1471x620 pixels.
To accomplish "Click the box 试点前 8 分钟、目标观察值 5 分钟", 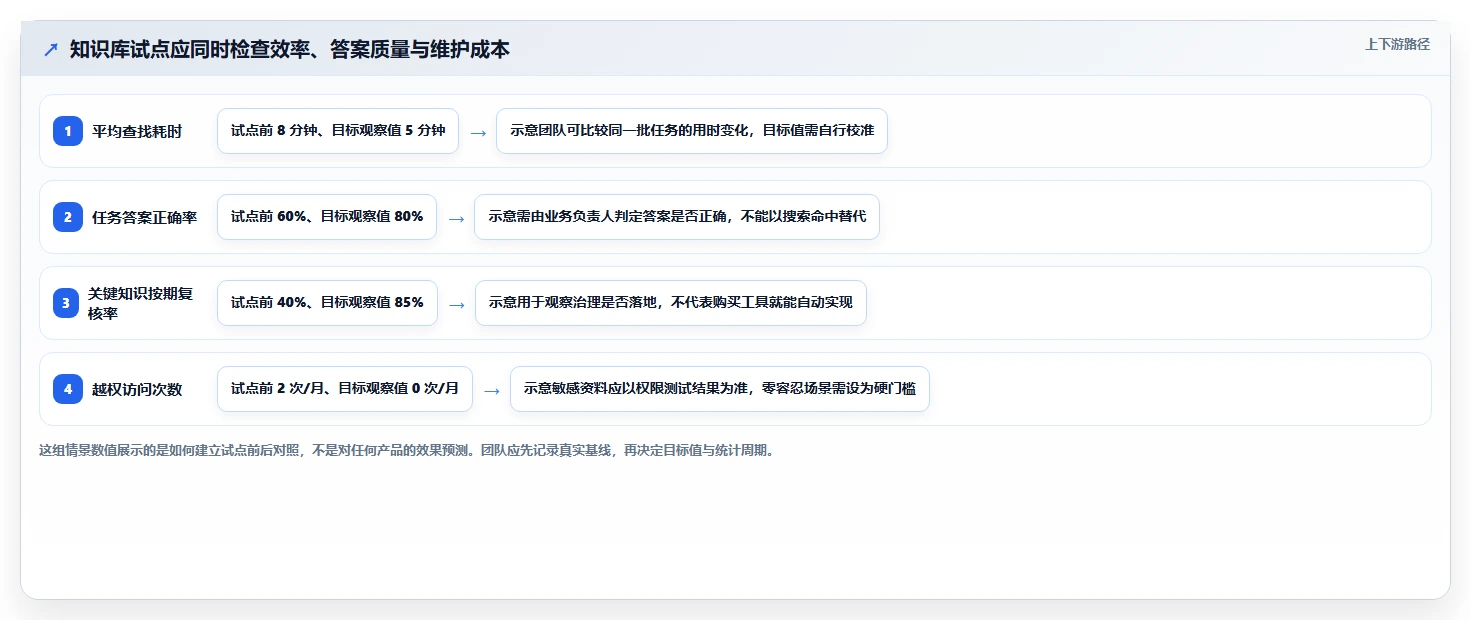I will pos(338,131).
